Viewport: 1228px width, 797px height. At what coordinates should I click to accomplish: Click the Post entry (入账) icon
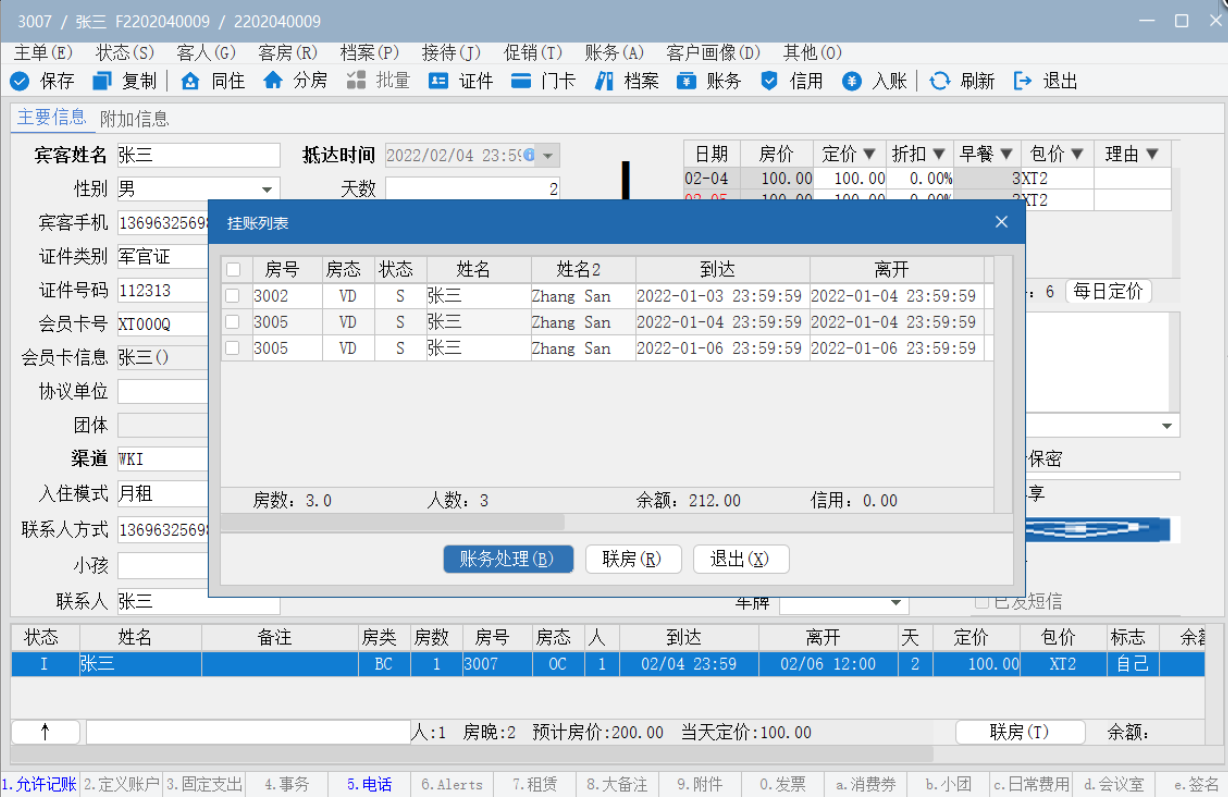tap(852, 81)
